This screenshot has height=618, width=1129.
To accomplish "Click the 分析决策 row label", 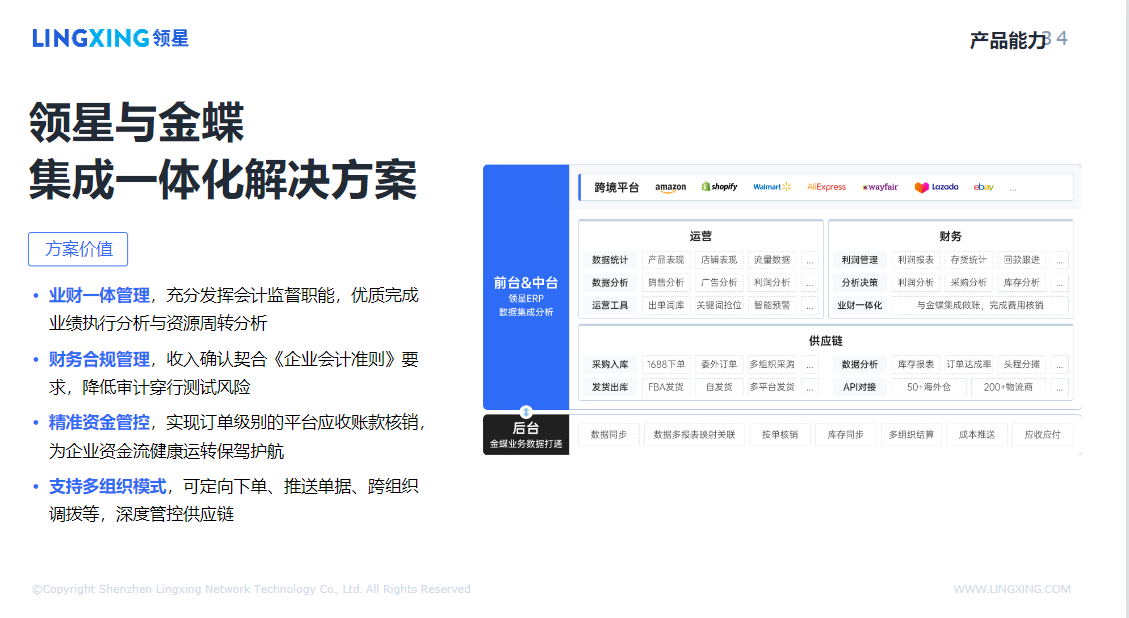I will point(860,283).
